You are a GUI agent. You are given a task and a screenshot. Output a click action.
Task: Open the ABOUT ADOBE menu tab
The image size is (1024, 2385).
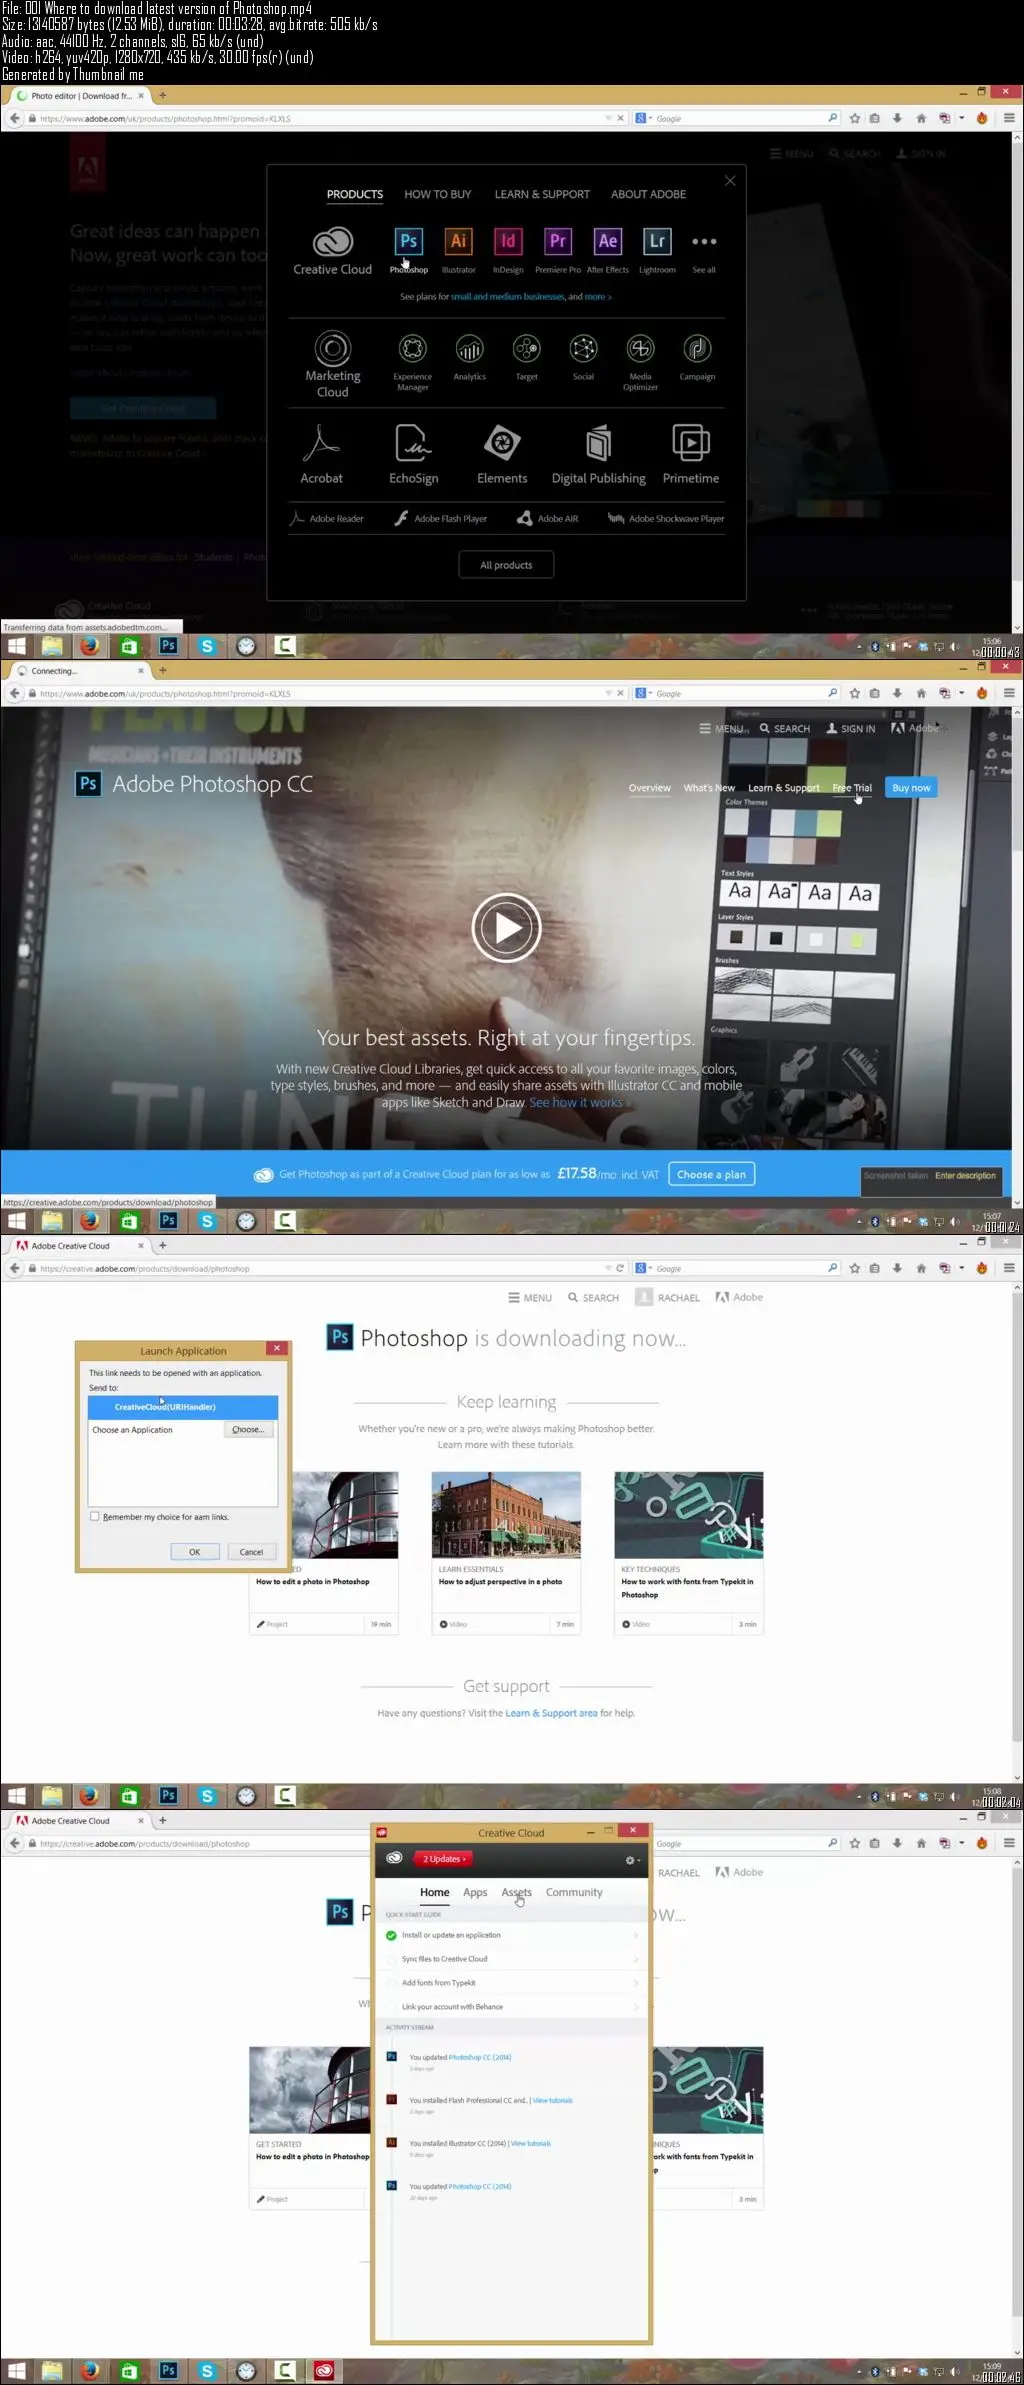[649, 194]
